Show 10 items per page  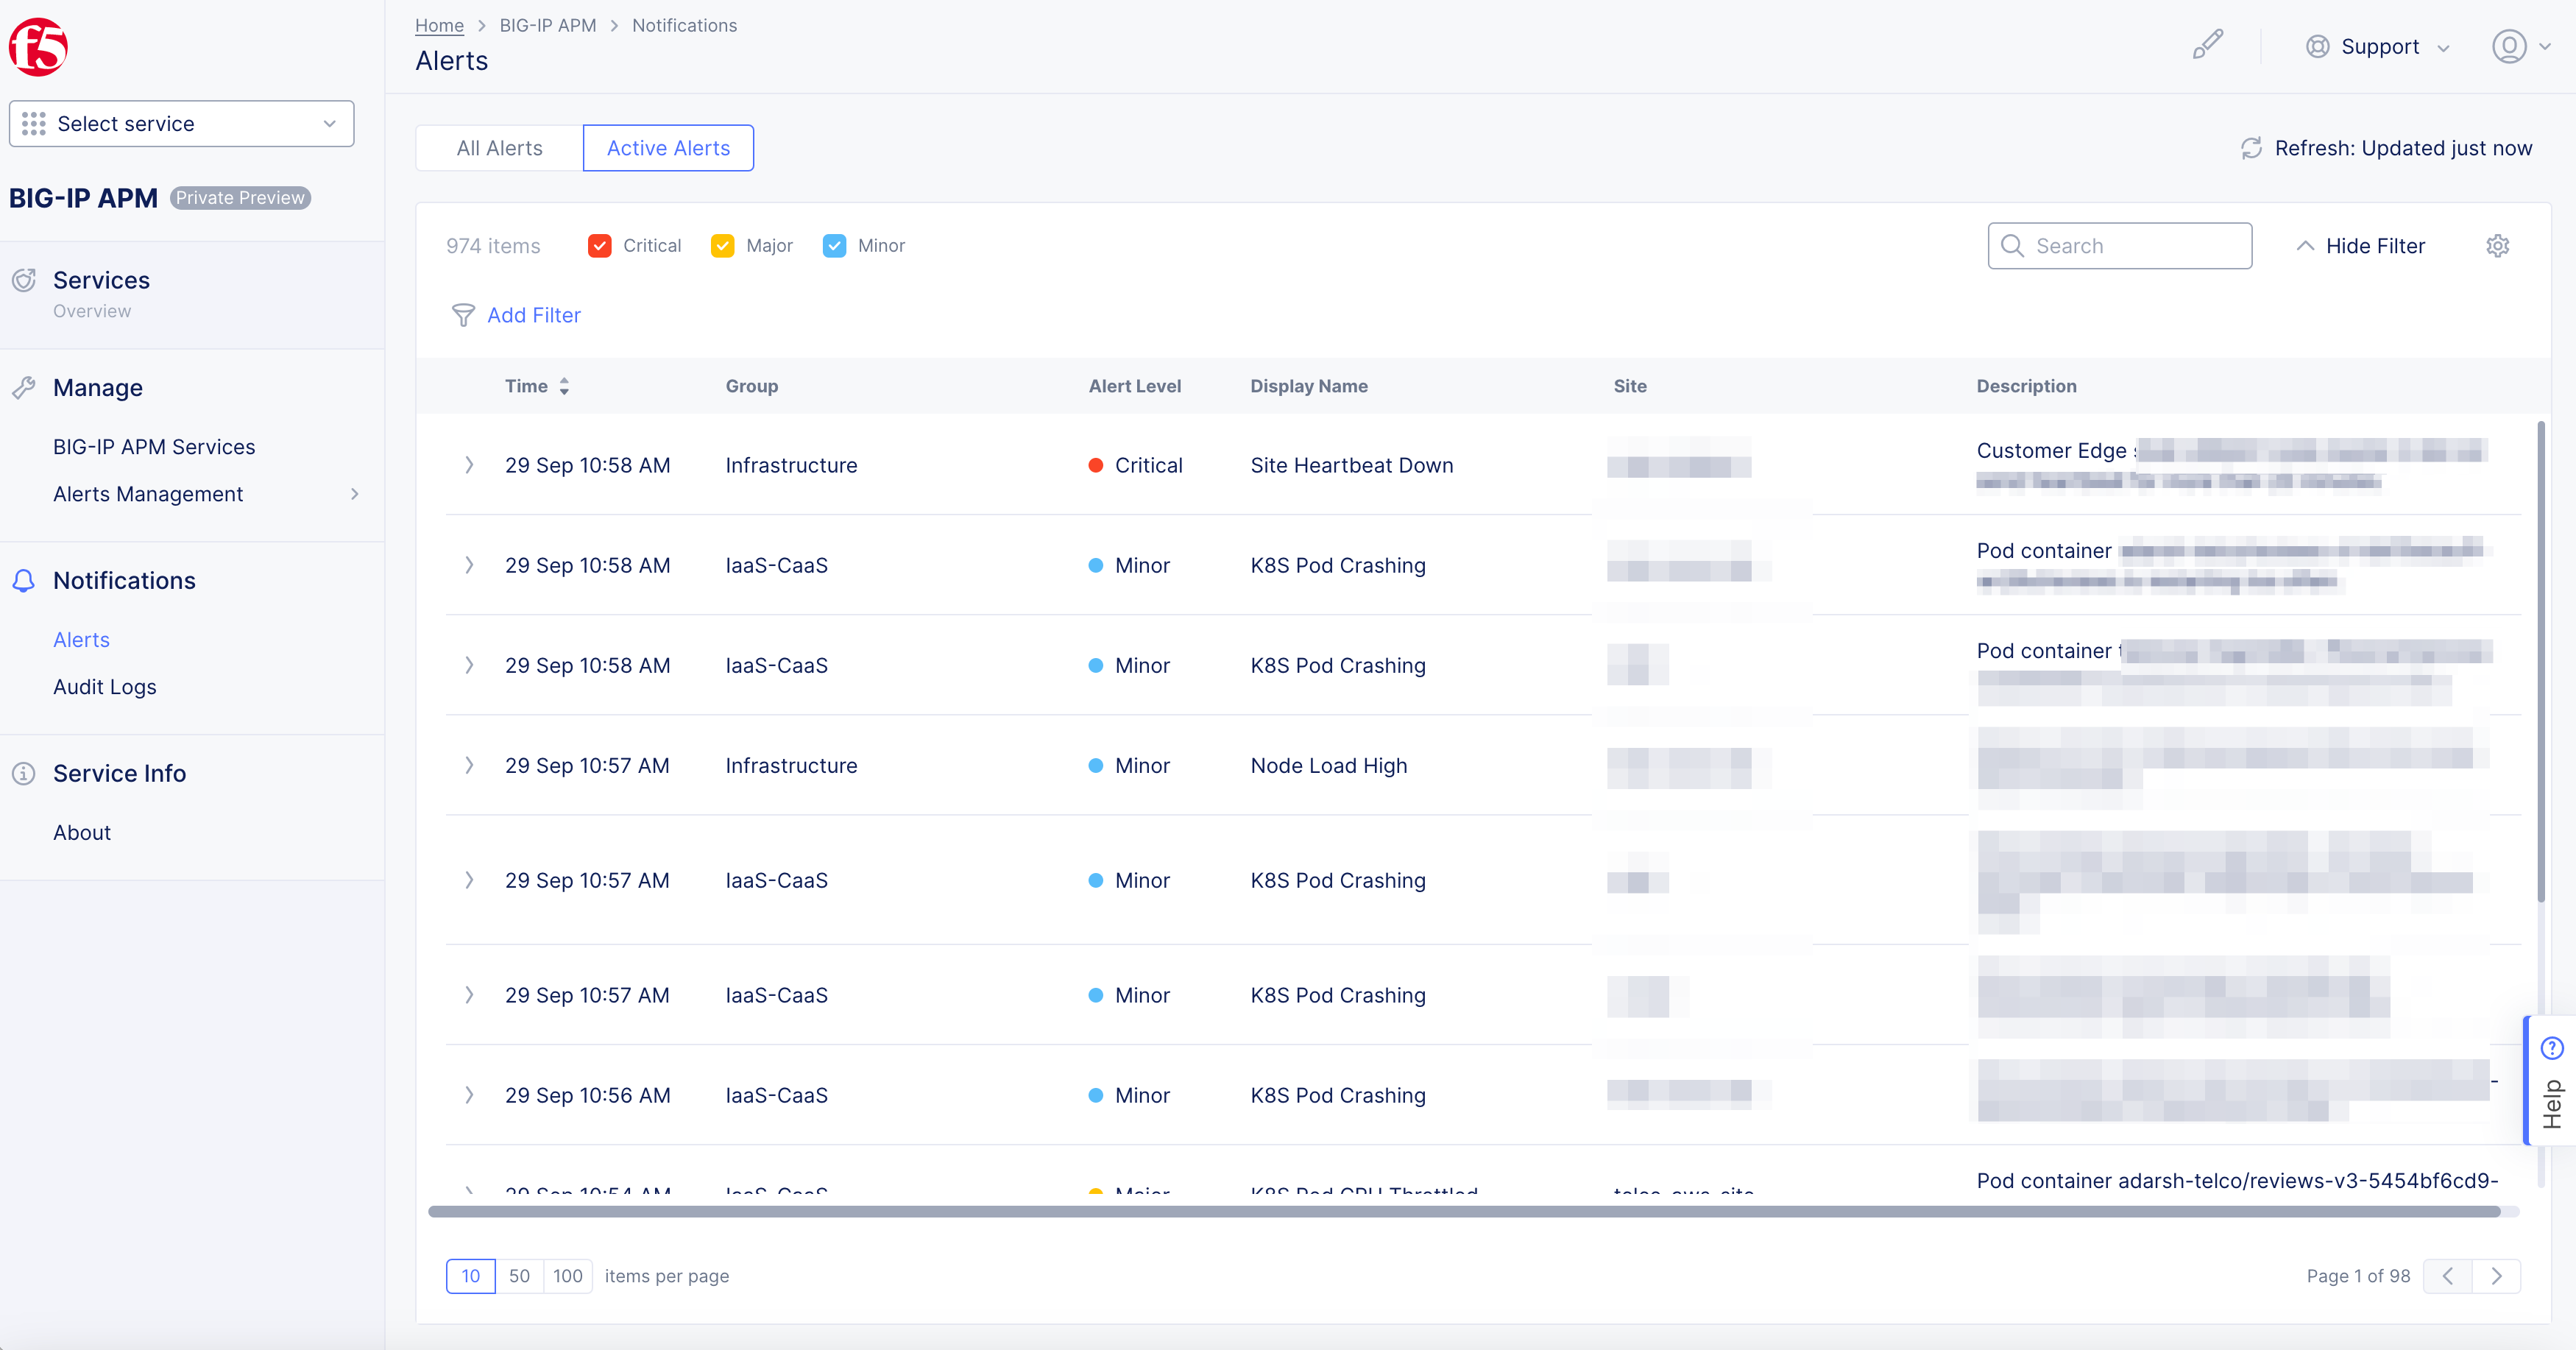coord(471,1276)
